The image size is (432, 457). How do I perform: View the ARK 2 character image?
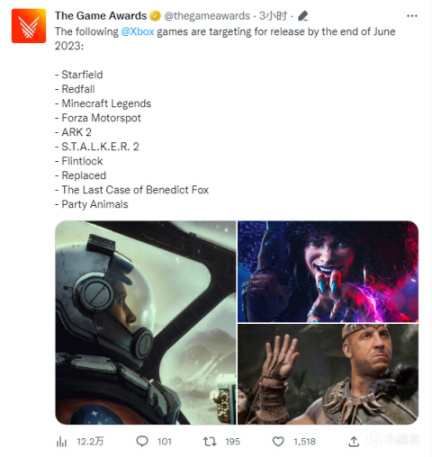pyautogui.click(x=328, y=374)
